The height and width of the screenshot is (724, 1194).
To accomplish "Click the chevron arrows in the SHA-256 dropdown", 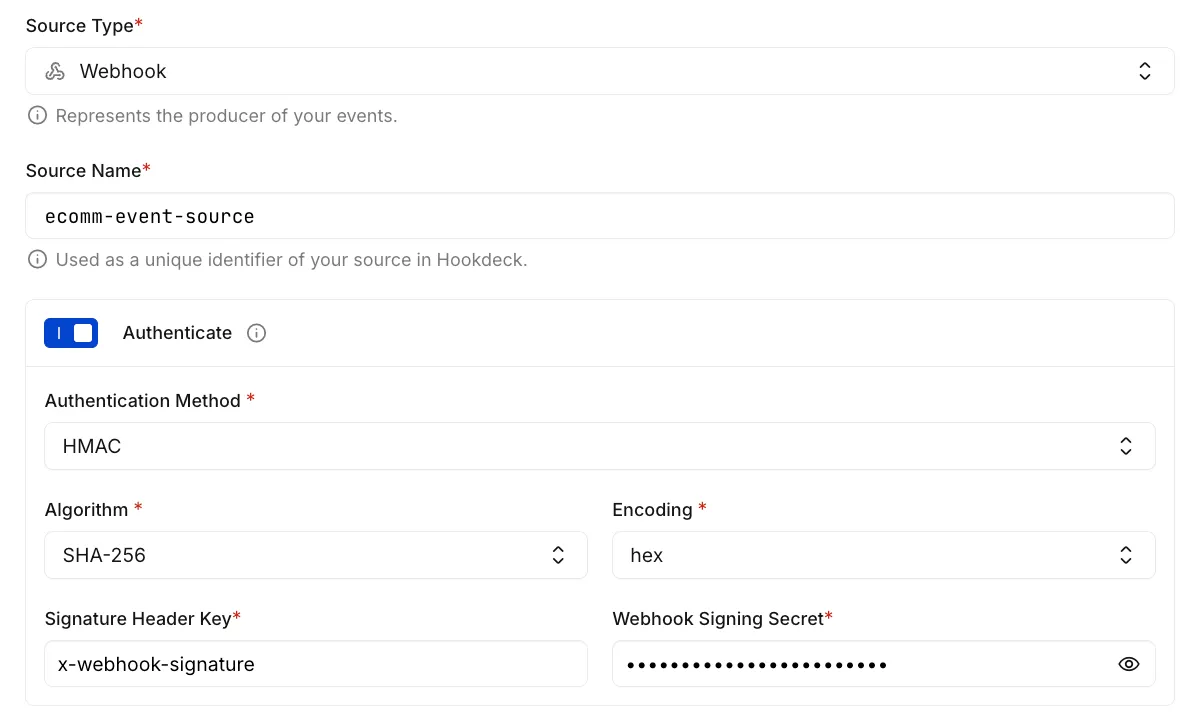I will click(558, 555).
